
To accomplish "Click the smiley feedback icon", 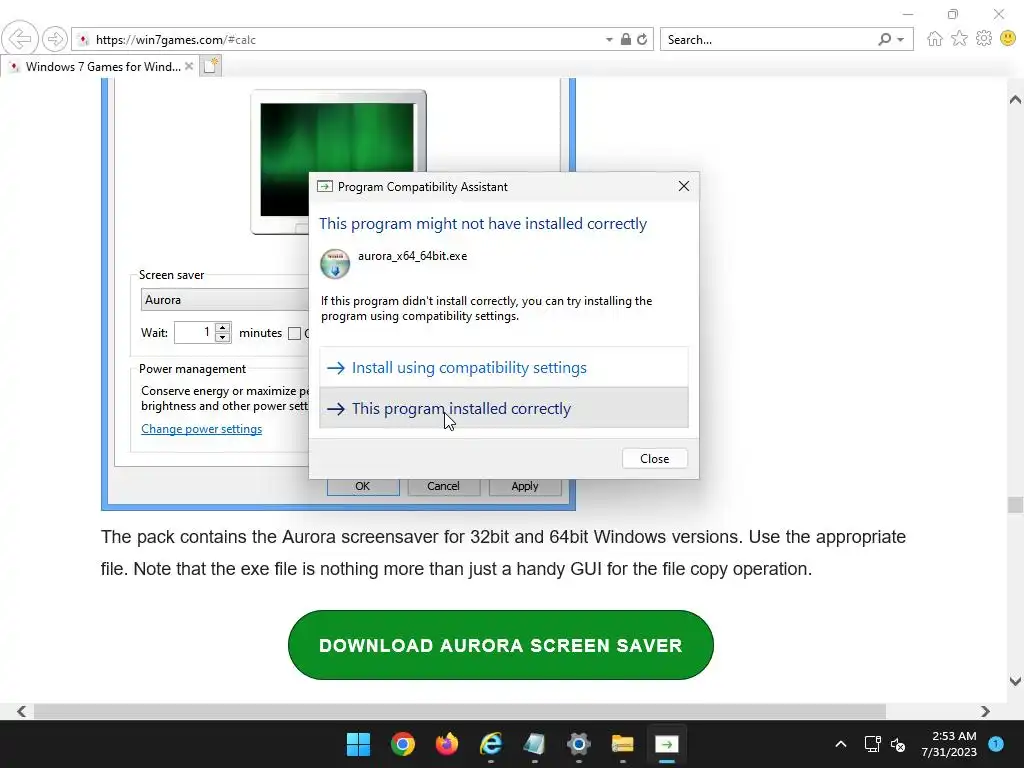I will 1008,39.
